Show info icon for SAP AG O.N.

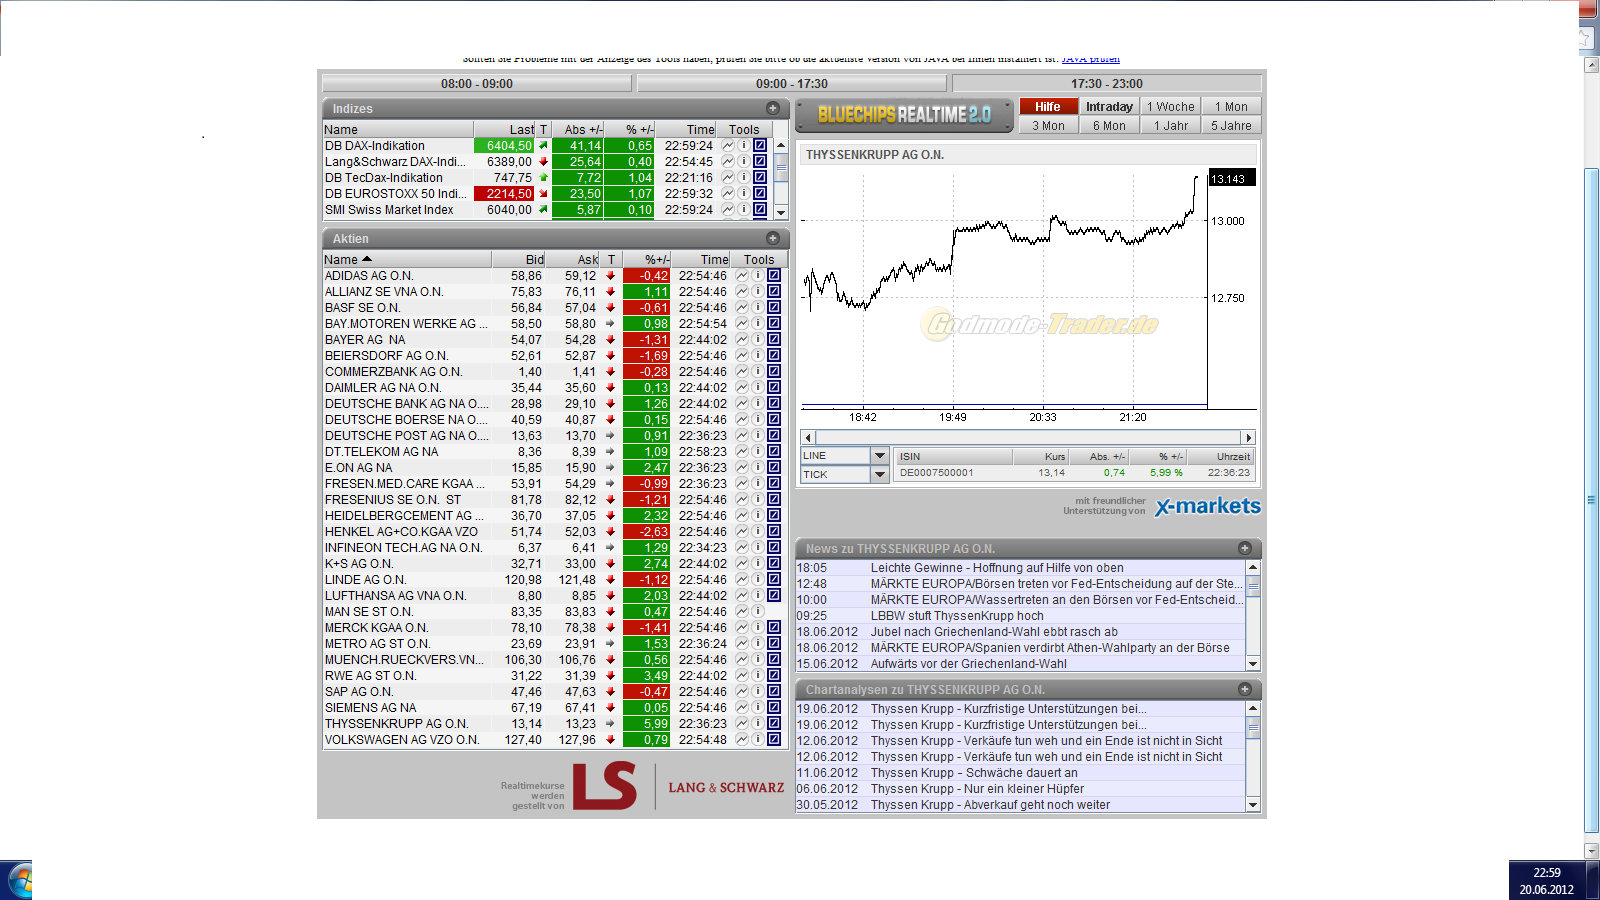pyautogui.click(x=758, y=692)
